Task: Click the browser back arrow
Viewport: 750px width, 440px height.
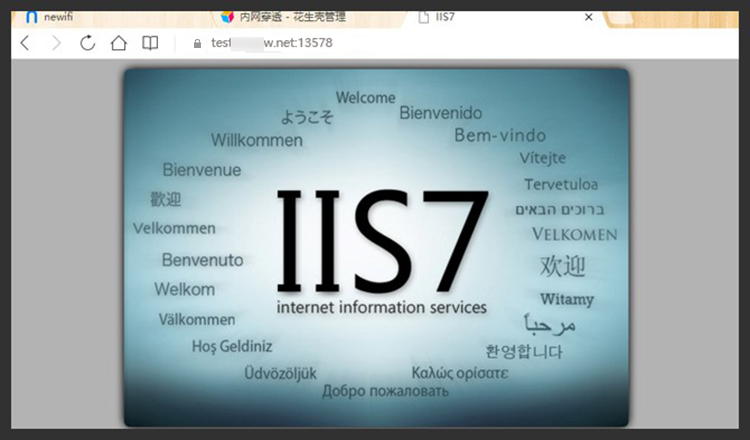Action: pyautogui.click(x=25, y=43)
